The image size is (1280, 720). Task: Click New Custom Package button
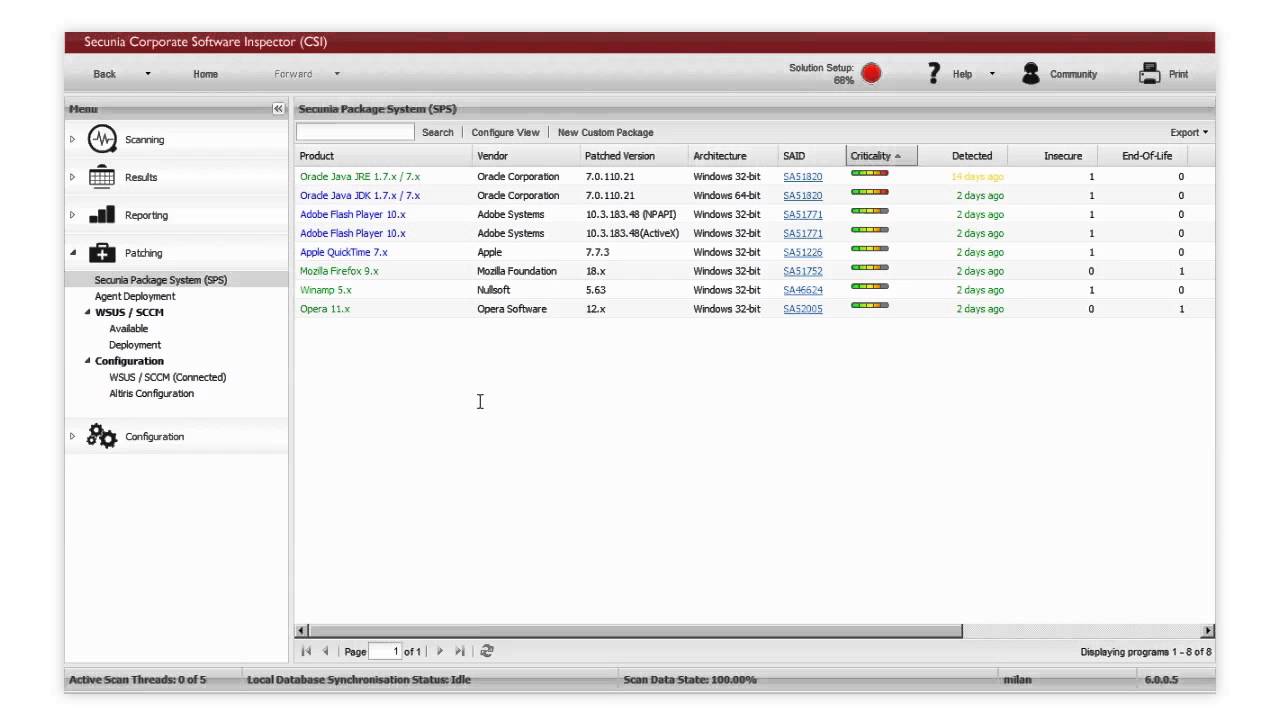pyautogui.click(x=606, y=132)
